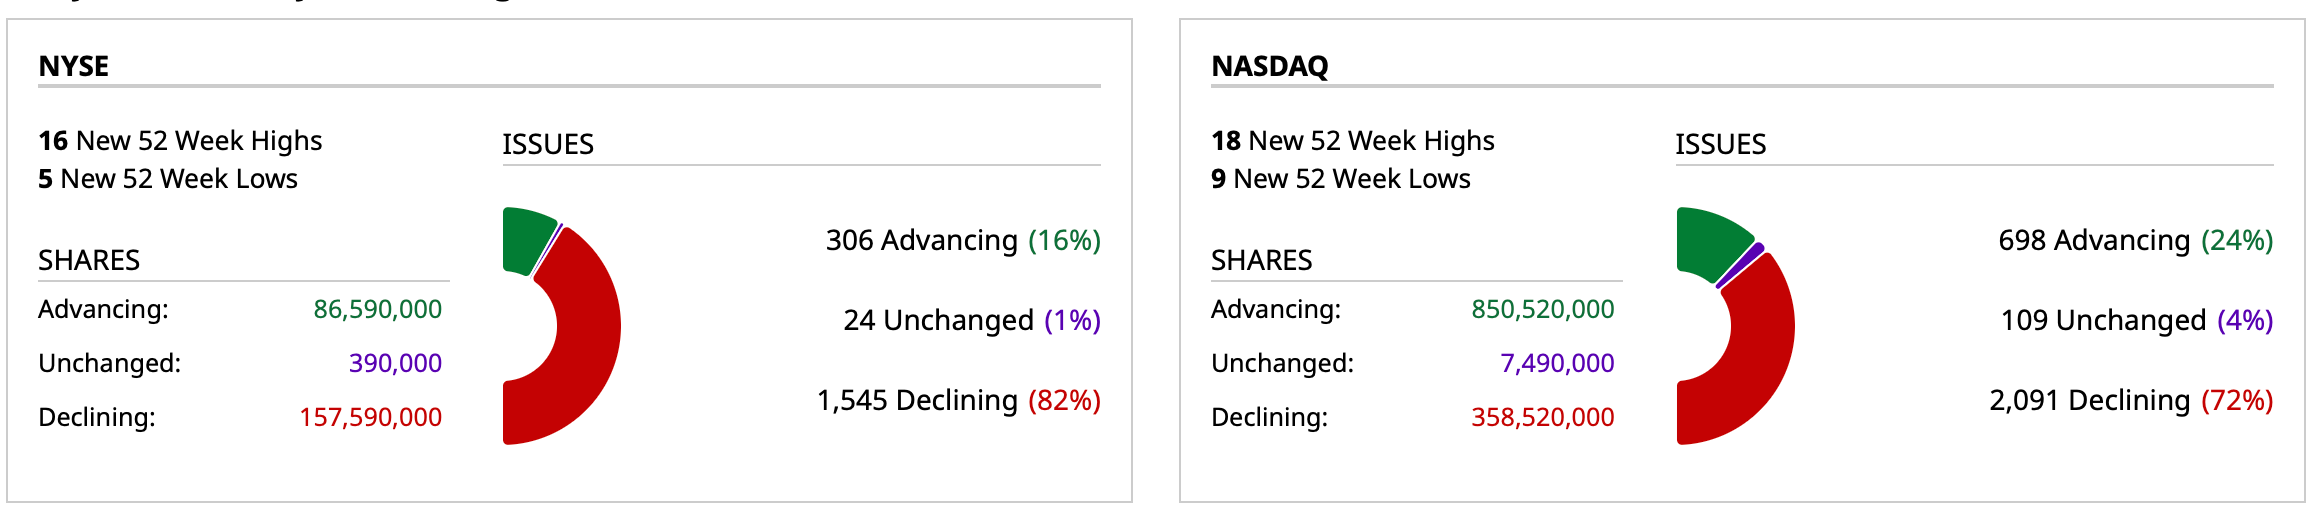Click NASDAQ 9 New 52 Week Lows
This screenshot has height=516, width=2314.
pos(1340,179)
